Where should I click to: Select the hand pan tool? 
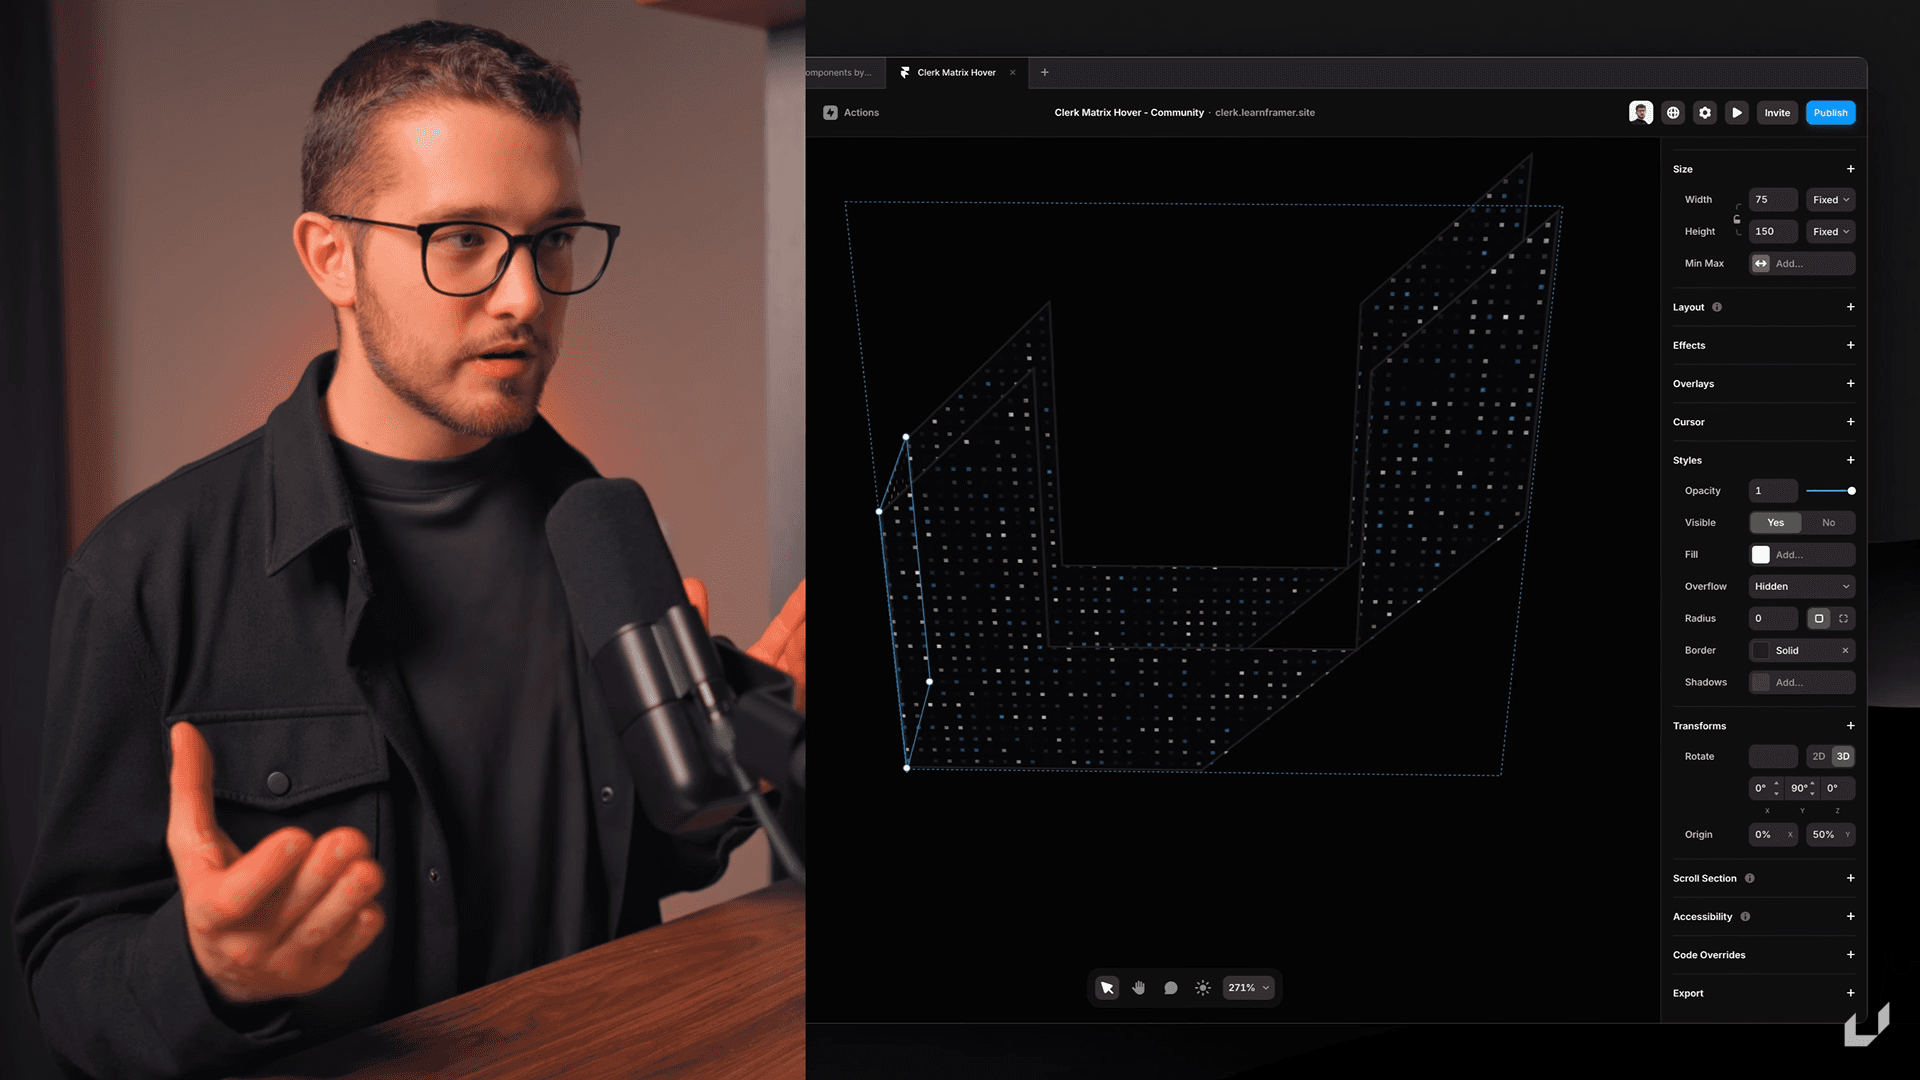pos(1139,988)
